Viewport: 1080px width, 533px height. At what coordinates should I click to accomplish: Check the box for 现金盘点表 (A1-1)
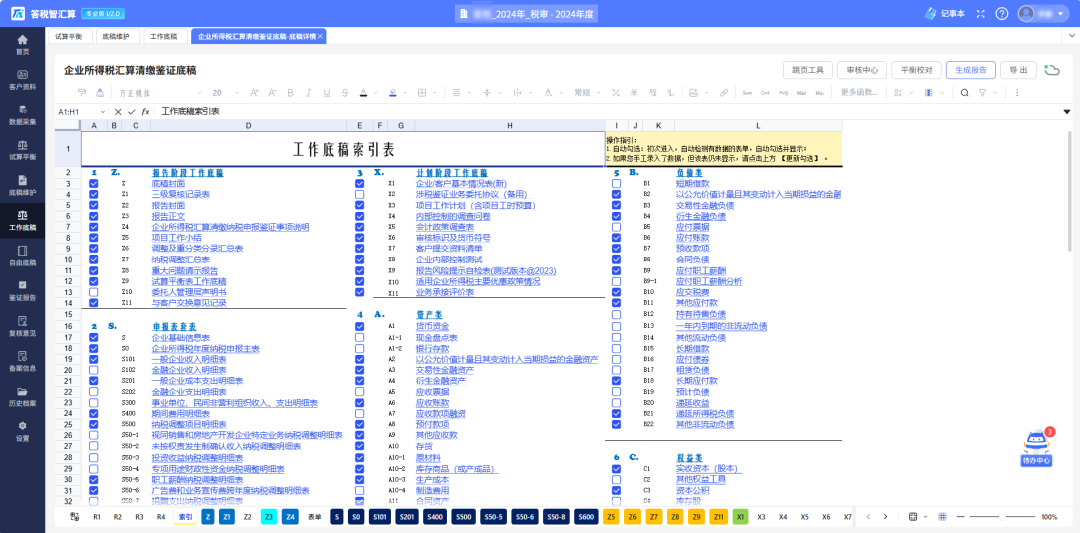click(x=360, y=337)
